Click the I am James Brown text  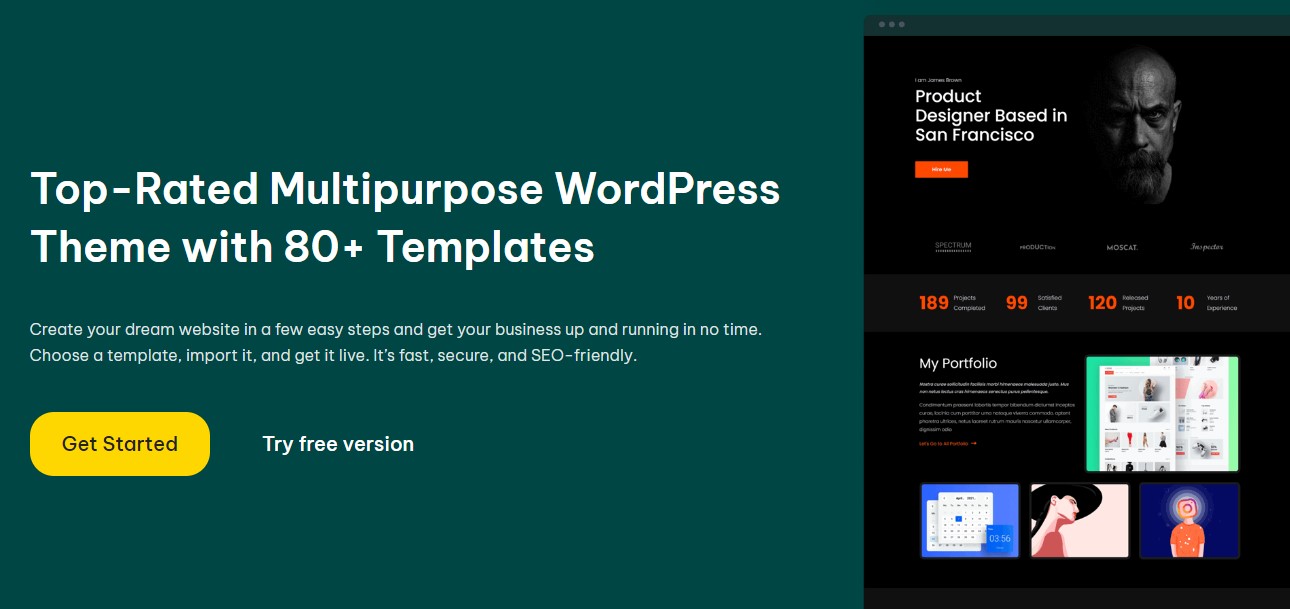(938, 80)
